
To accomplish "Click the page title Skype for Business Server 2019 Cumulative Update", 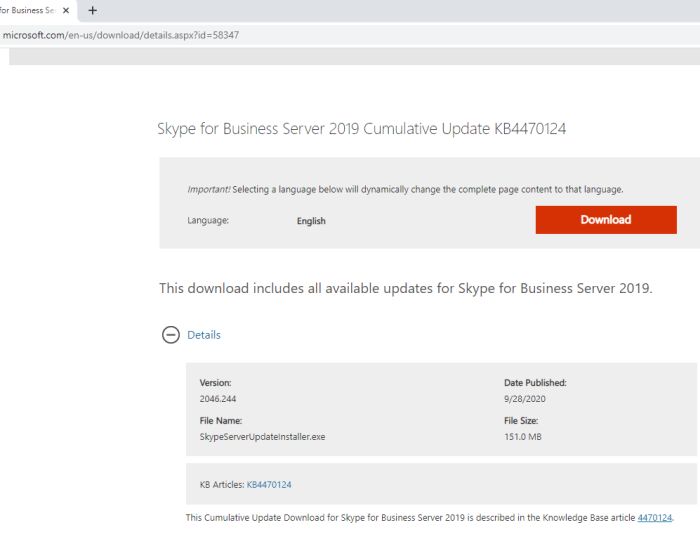I will (x=362, y=129).
